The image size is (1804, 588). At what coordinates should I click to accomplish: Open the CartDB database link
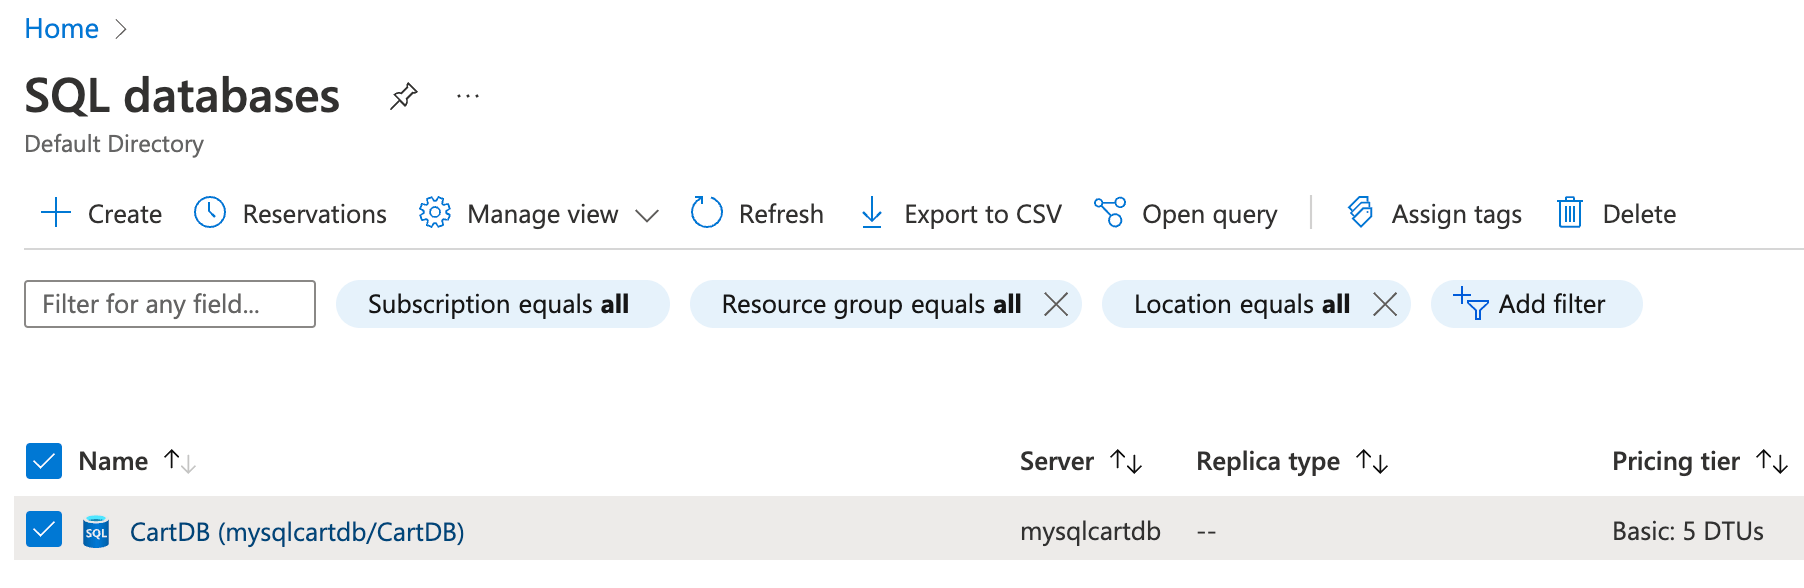tap(296, 531)
